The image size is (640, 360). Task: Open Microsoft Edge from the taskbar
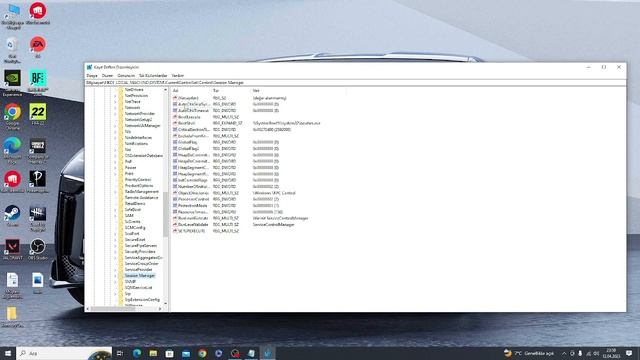tap(137, 353)
